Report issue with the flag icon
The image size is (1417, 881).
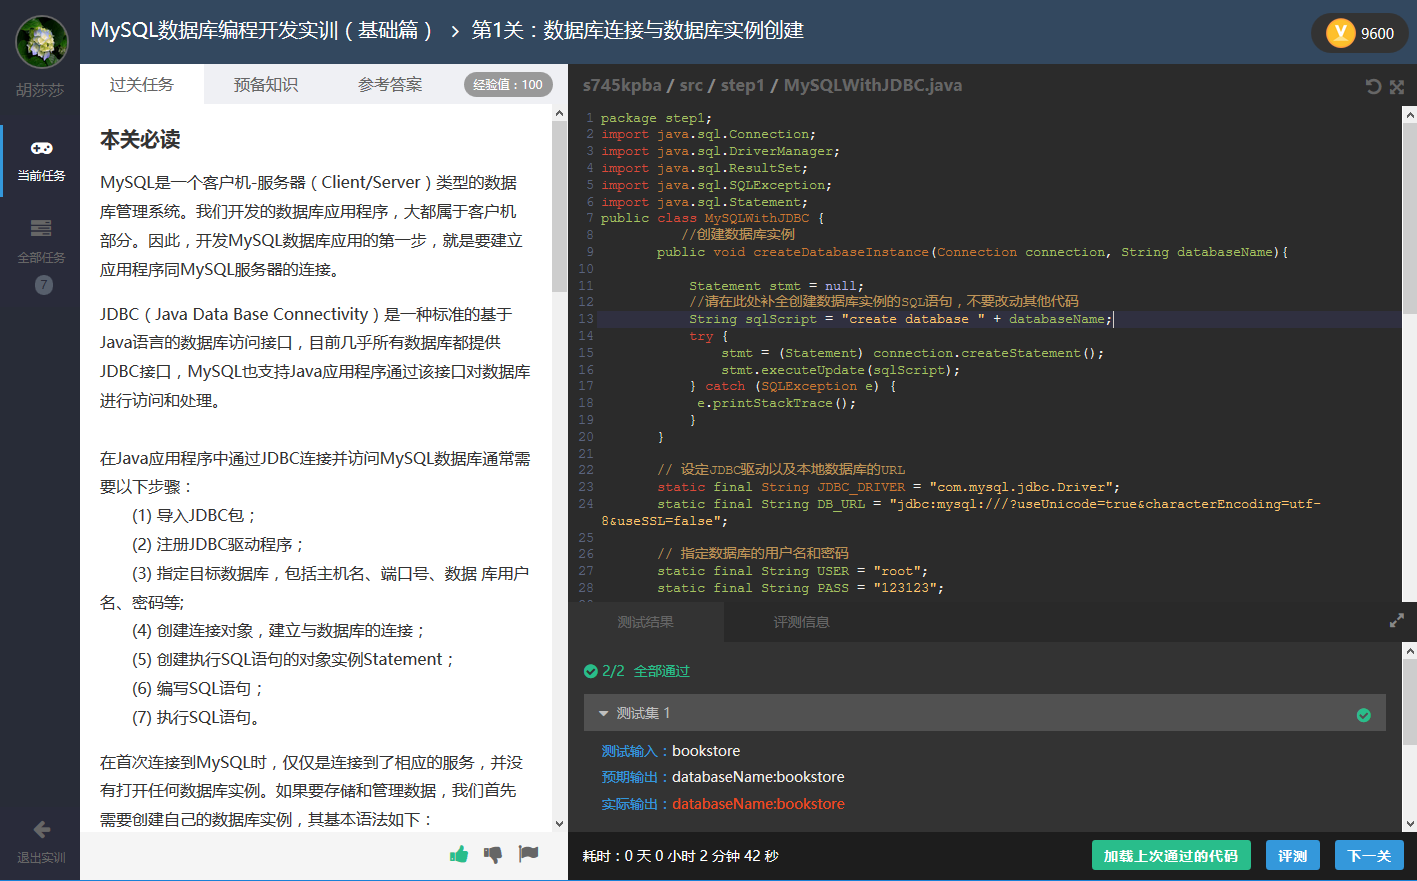pos(528,853)
